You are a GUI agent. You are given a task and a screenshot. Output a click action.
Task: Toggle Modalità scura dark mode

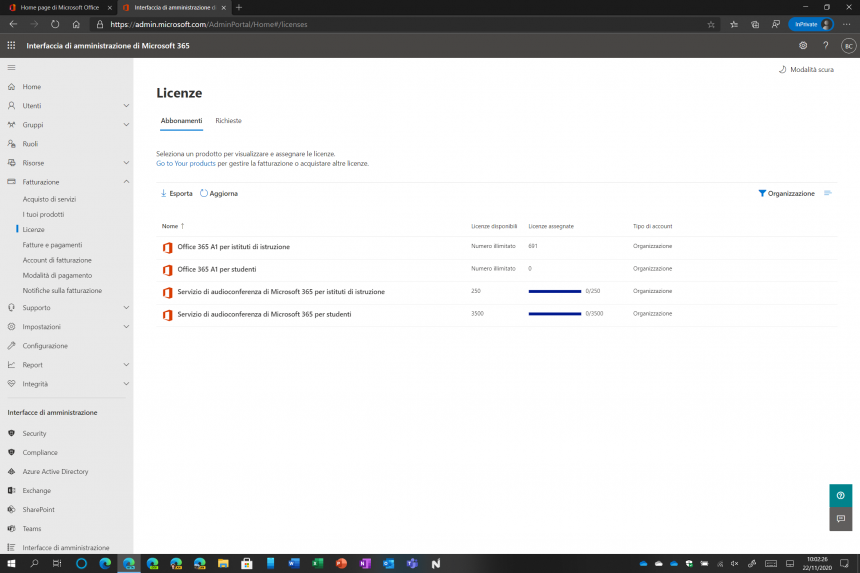(x=806, y=70)
